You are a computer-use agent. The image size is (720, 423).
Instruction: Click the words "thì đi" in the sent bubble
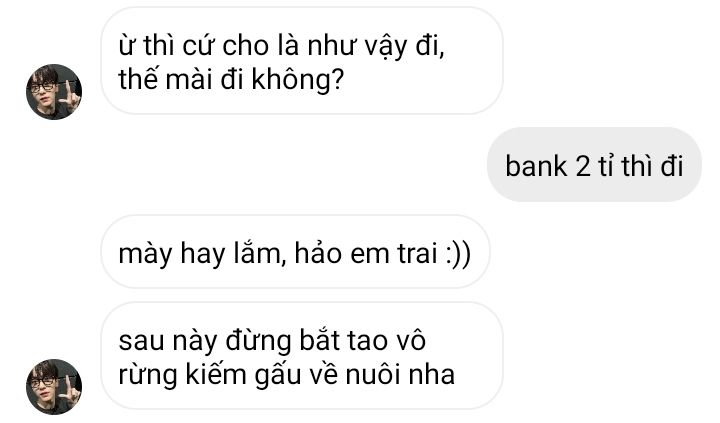tap(652, 165)
